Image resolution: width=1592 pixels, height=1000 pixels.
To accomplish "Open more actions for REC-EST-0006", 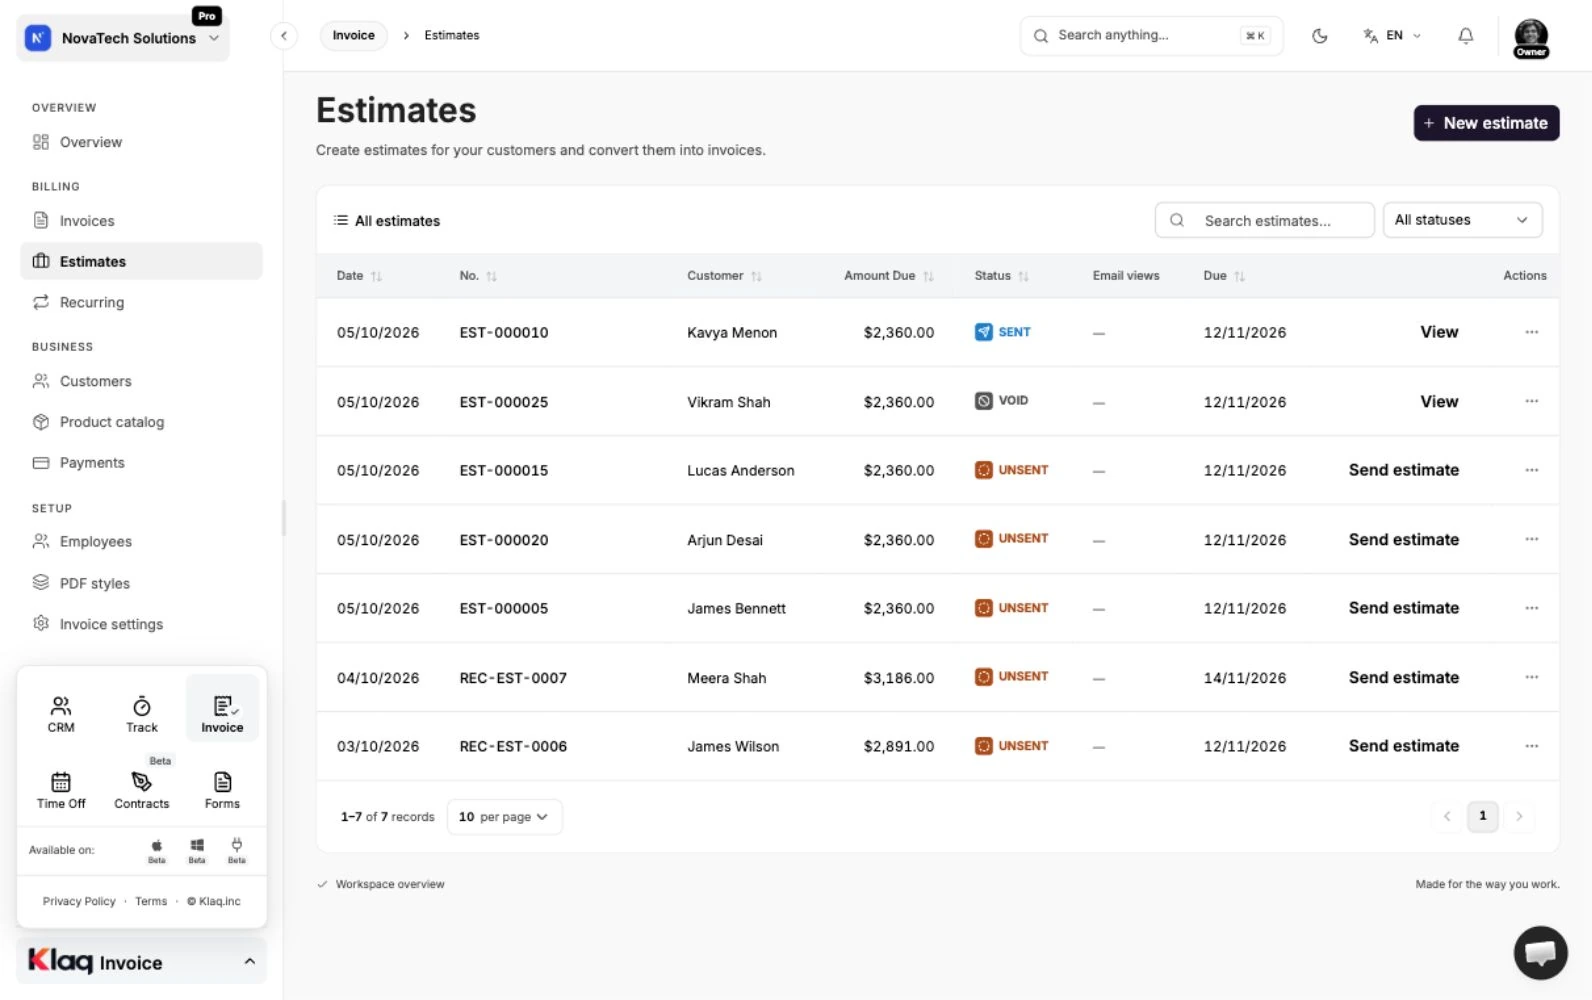I will tap(1531, 746).
